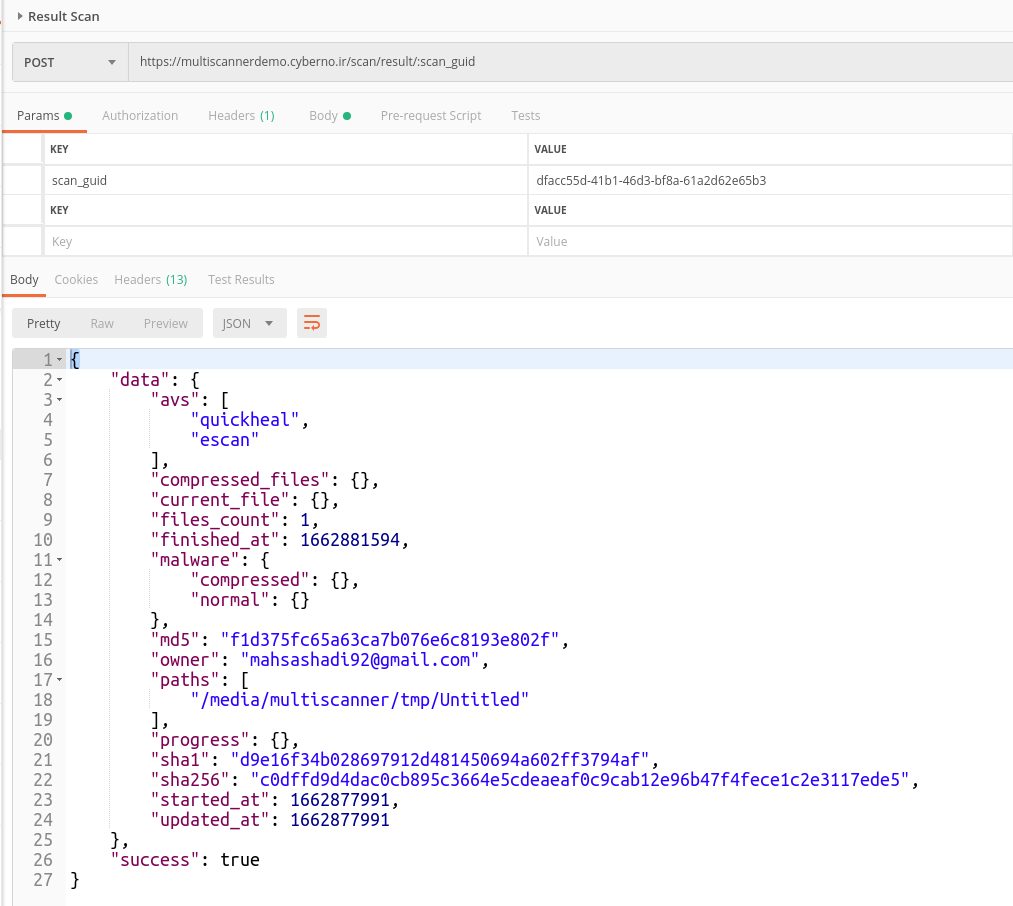Switch response view to Preview

click(x=165, y=323)
